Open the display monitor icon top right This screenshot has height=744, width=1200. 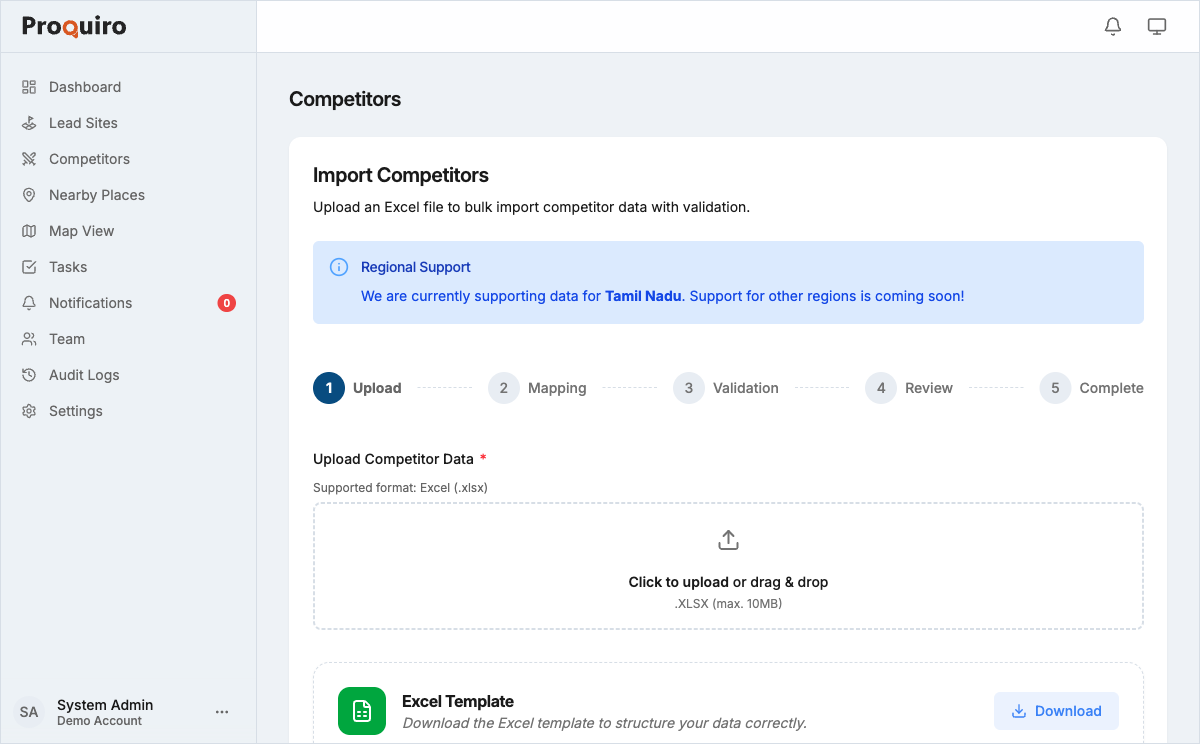point(1157,26)
